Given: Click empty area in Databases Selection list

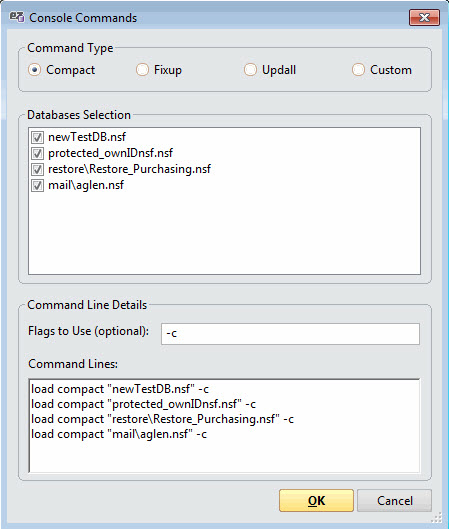Looking at the screenshot, I should (x=224, y=233).
